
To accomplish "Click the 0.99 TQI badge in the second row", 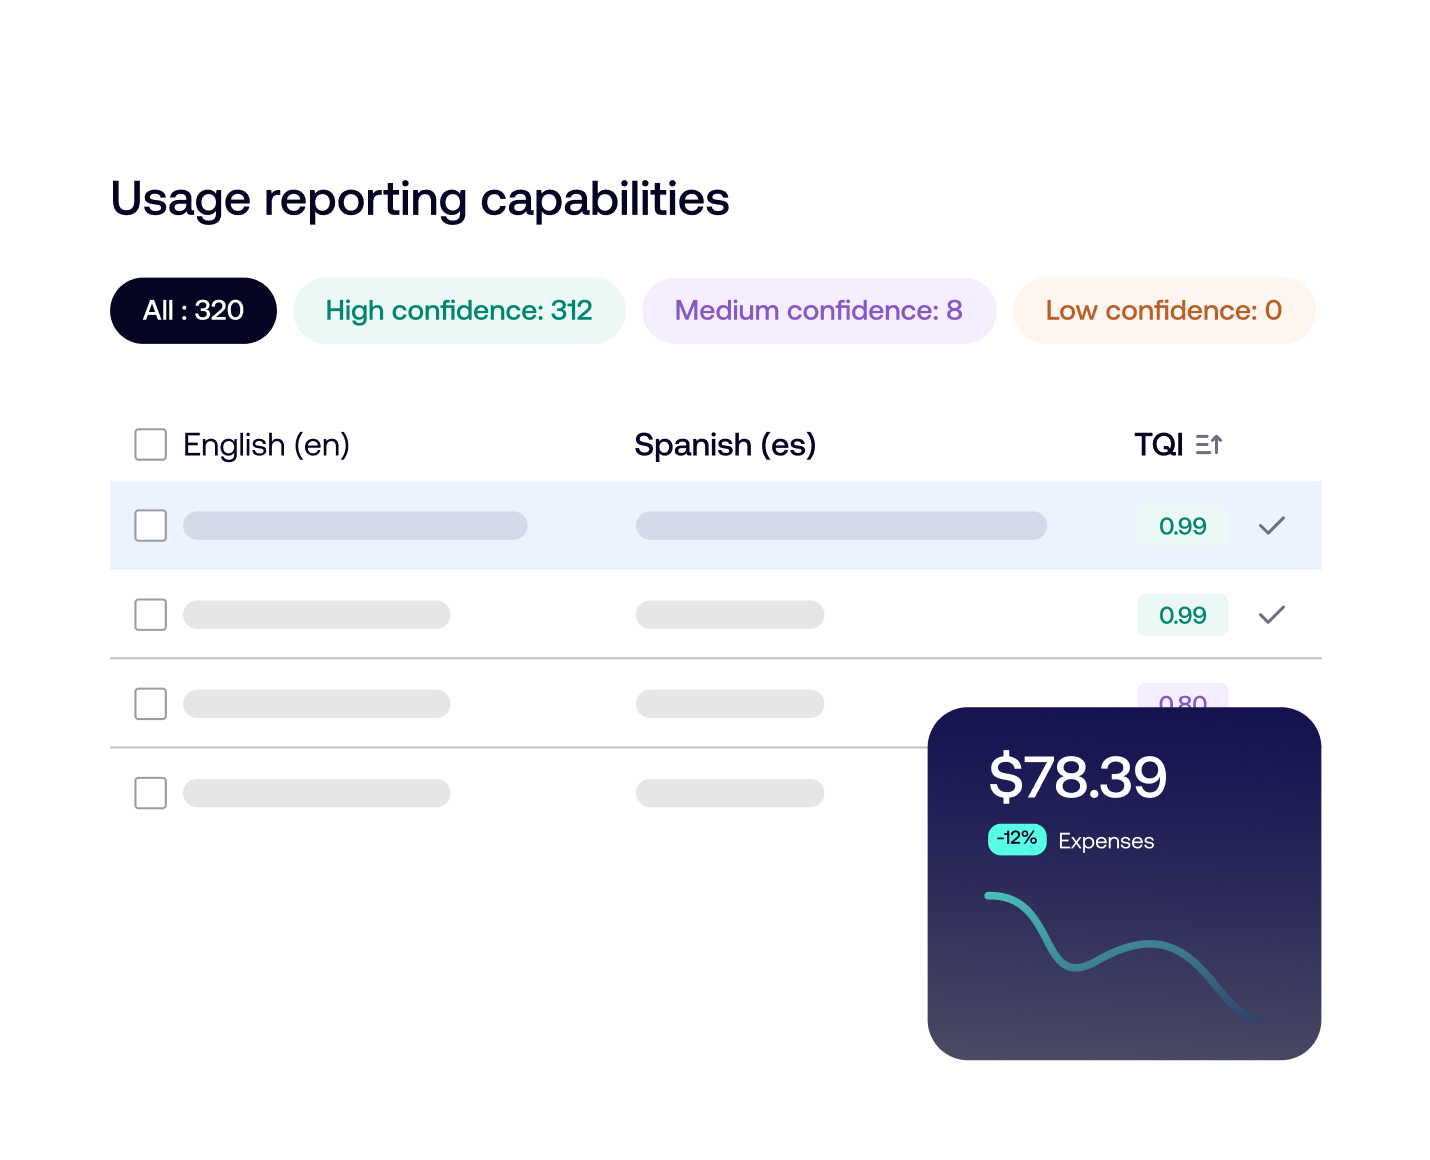I will 1182,615.
